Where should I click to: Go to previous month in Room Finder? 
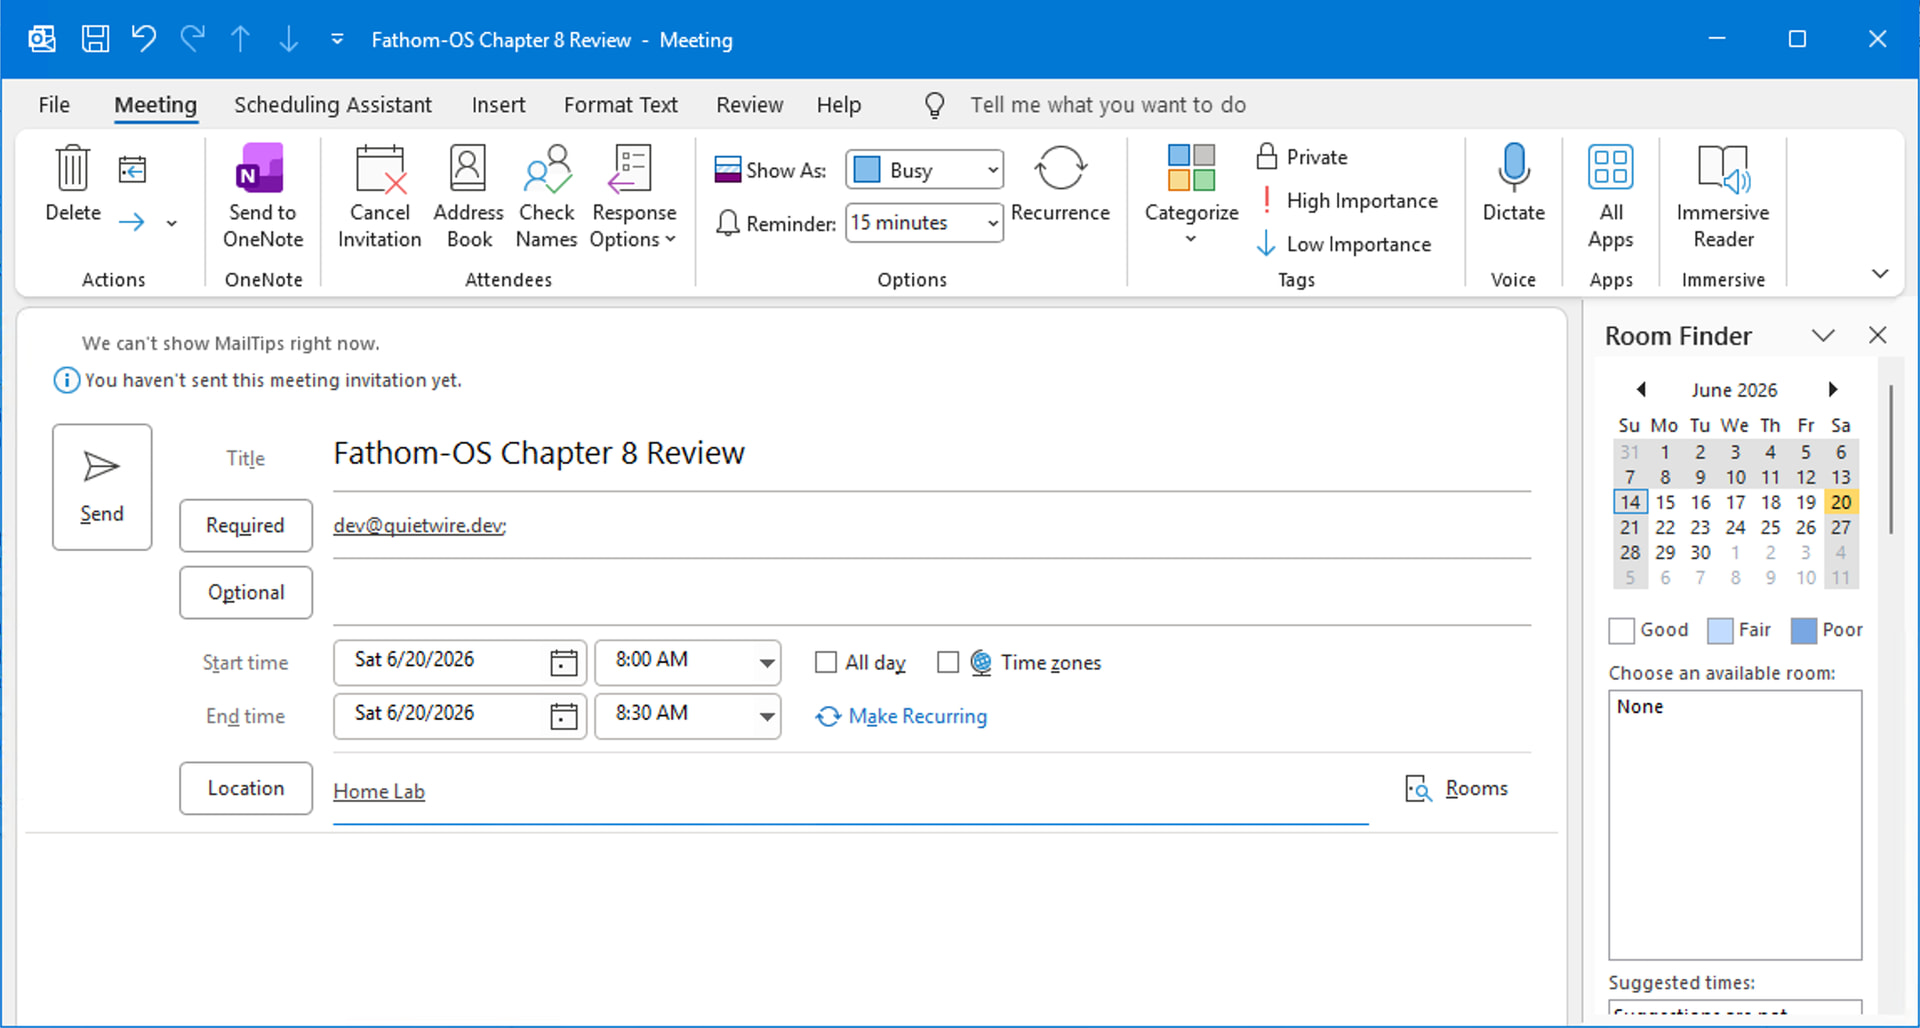[x=1640, y=389]
